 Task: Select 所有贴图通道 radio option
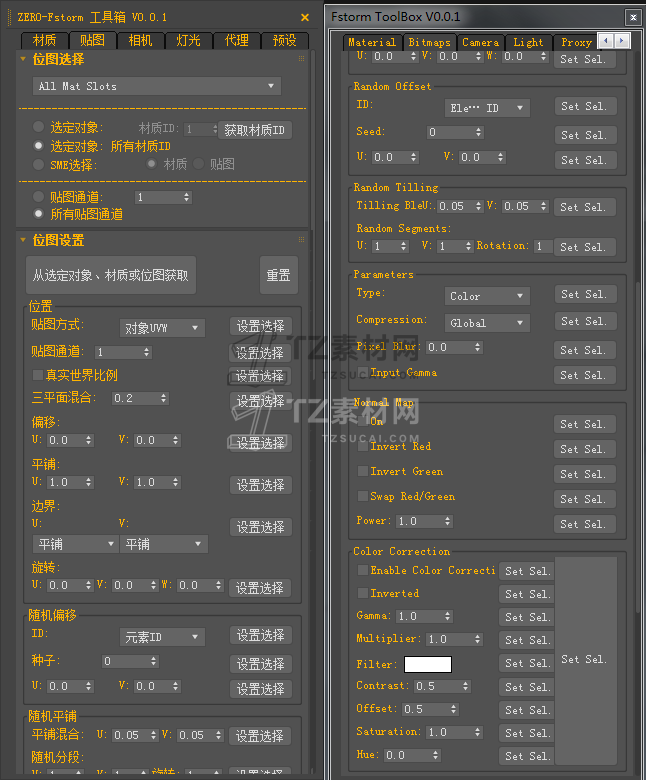(38, 214)
